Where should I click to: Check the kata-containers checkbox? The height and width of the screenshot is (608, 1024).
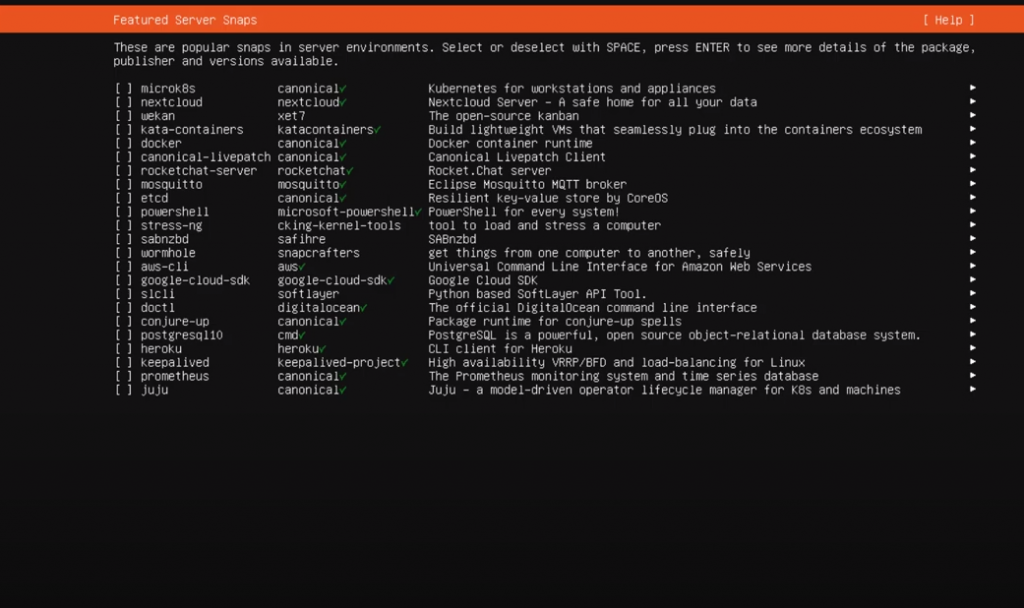coord(123,129)
